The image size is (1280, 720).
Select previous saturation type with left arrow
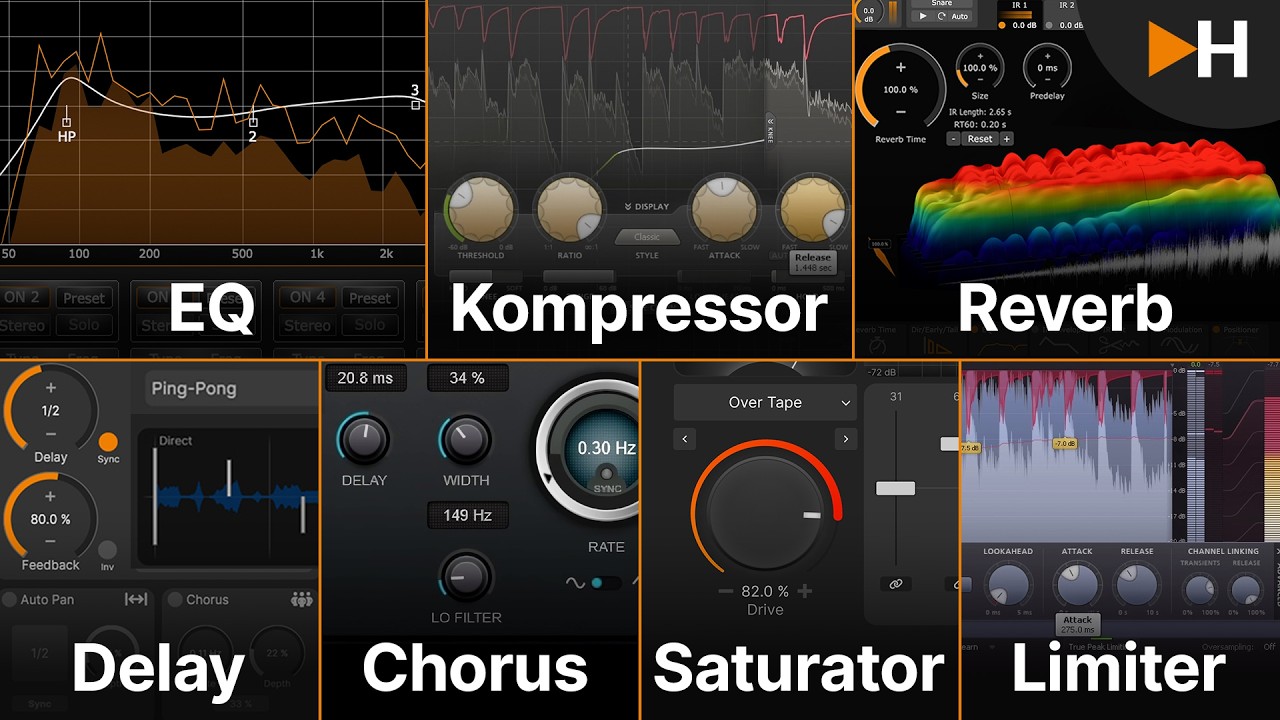[685, 439]
